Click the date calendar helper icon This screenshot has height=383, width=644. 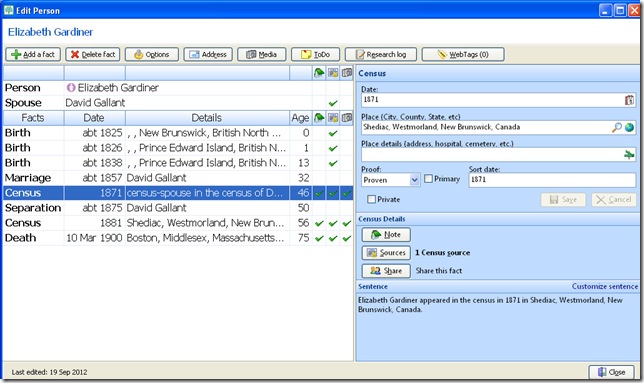pyautogui.click(x=629, y=100)
